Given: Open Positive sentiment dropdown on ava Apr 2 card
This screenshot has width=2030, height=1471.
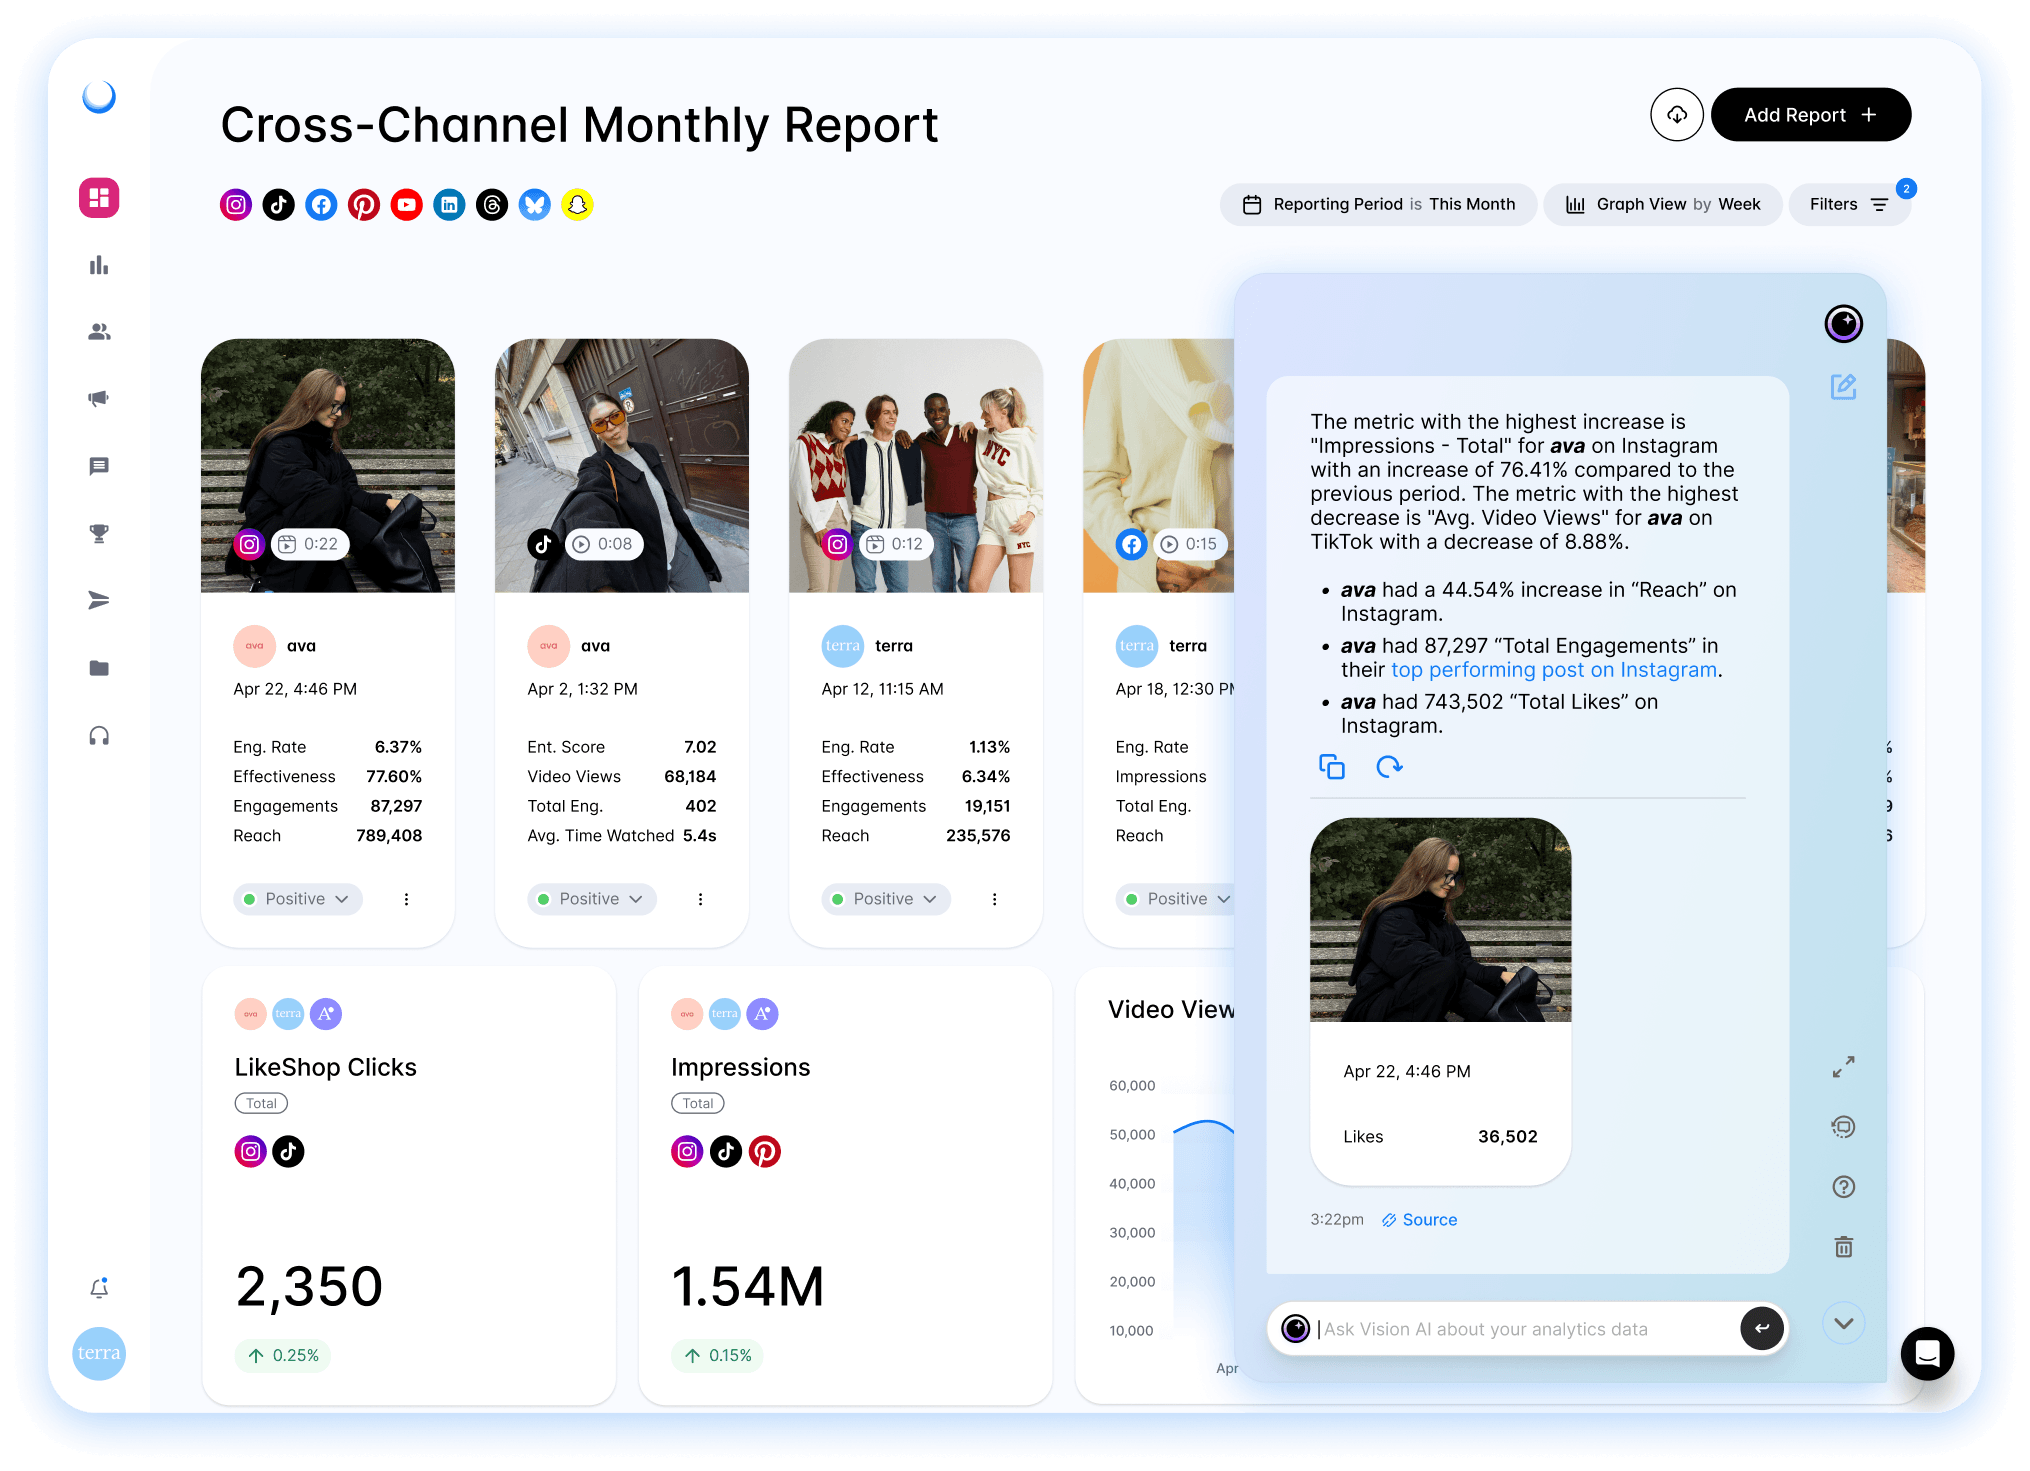Looking at the screenshot, I should pyautogui.click(x=592, y=899).
